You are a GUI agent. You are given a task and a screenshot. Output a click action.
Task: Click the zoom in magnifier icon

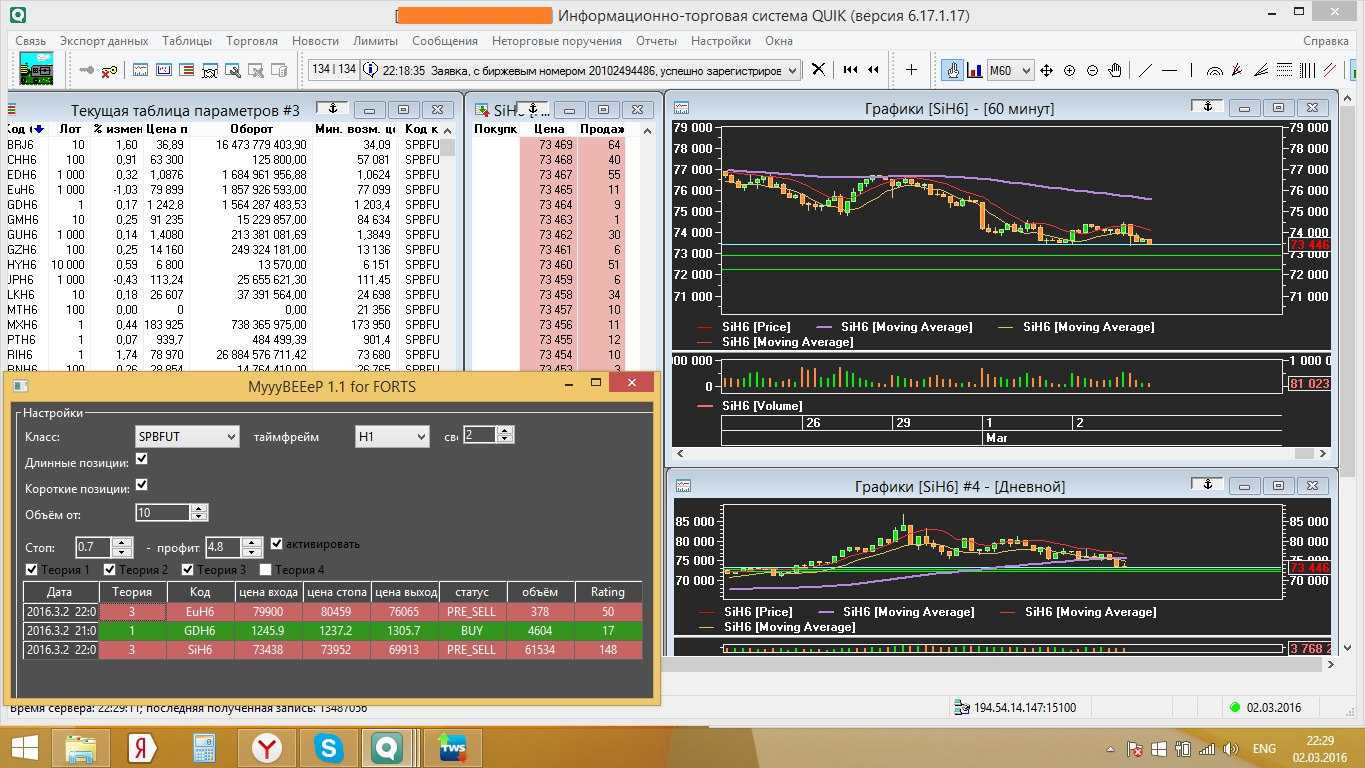(1069, 70)
